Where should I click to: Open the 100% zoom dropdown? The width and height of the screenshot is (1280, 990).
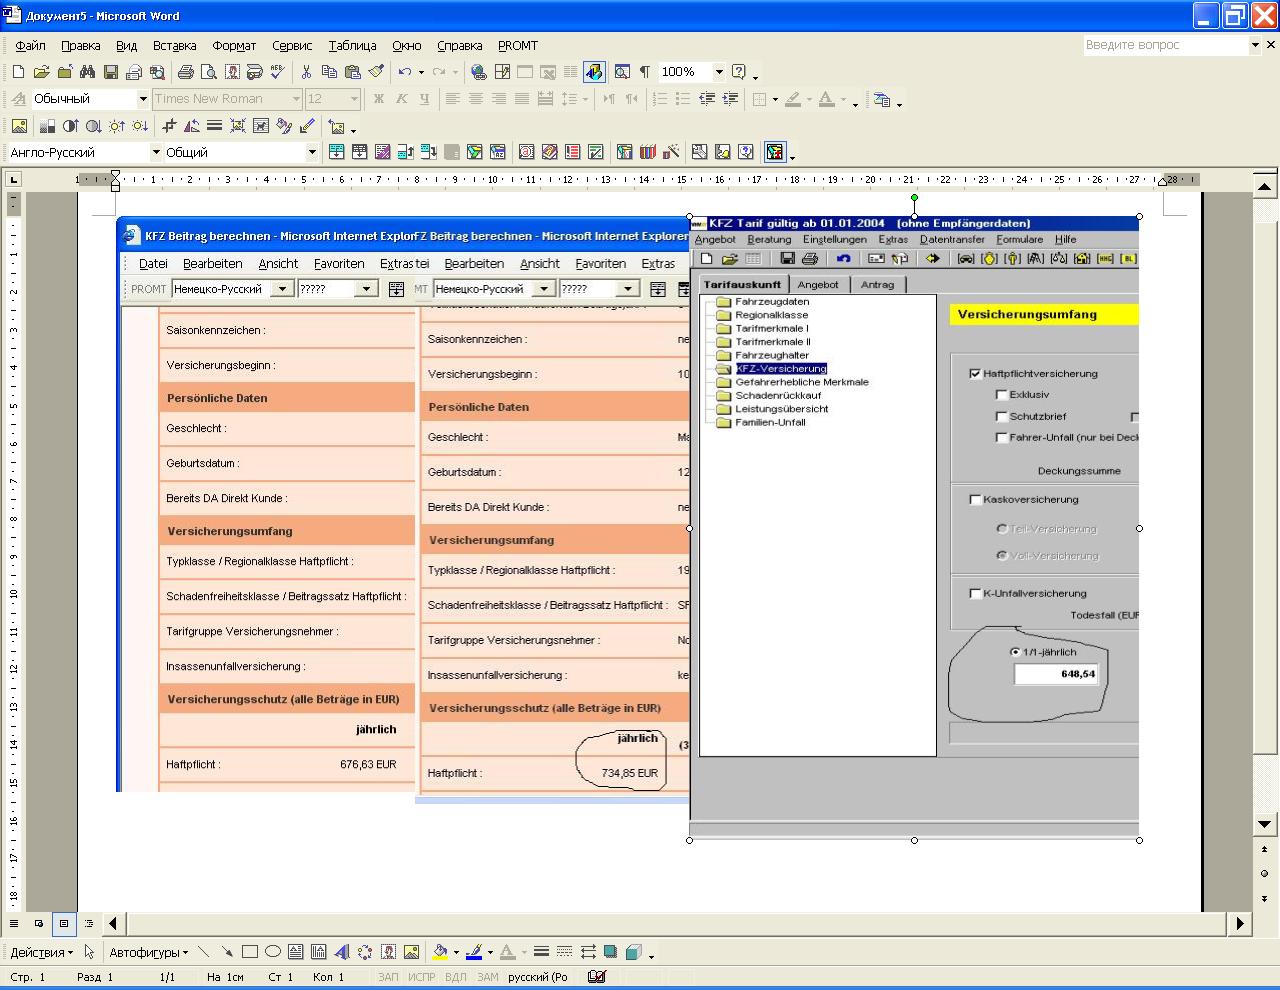point(718,72)
